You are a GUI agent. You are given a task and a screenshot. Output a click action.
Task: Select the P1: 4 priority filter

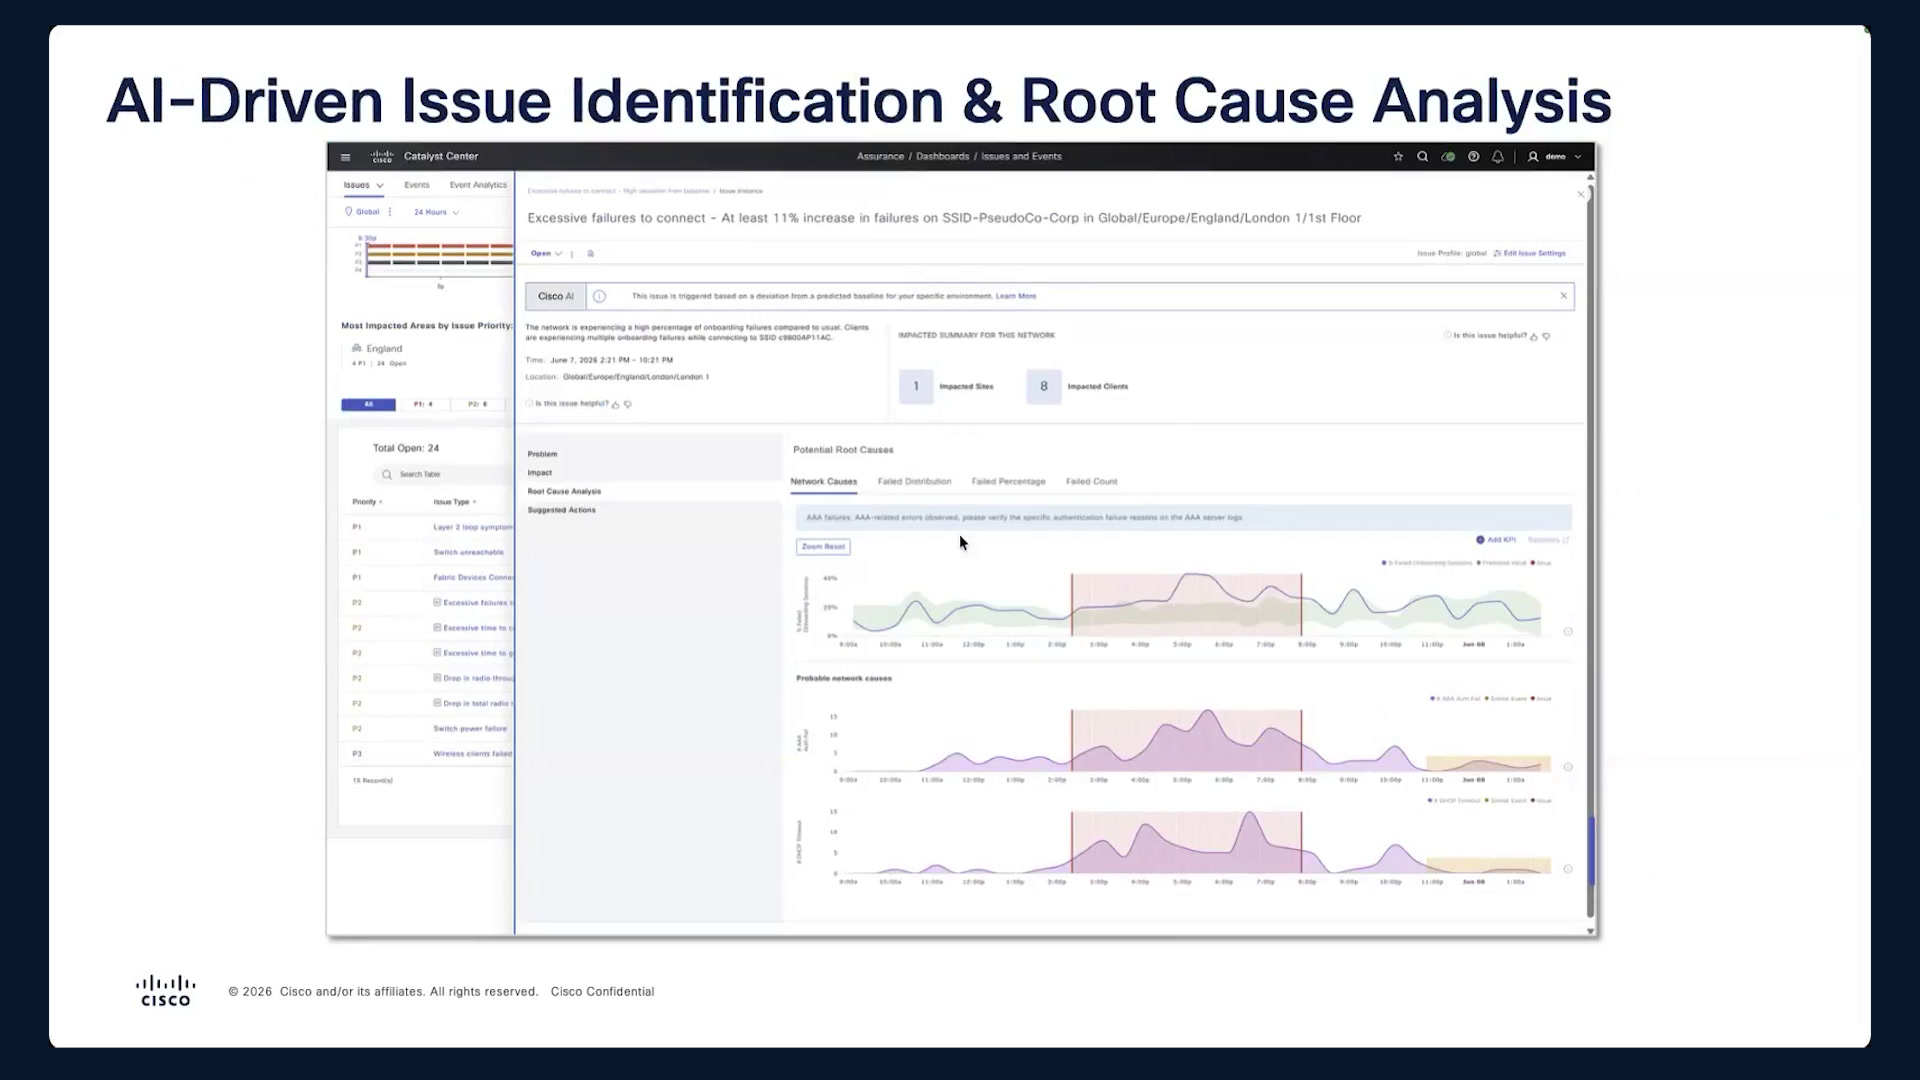pos(423,405)
